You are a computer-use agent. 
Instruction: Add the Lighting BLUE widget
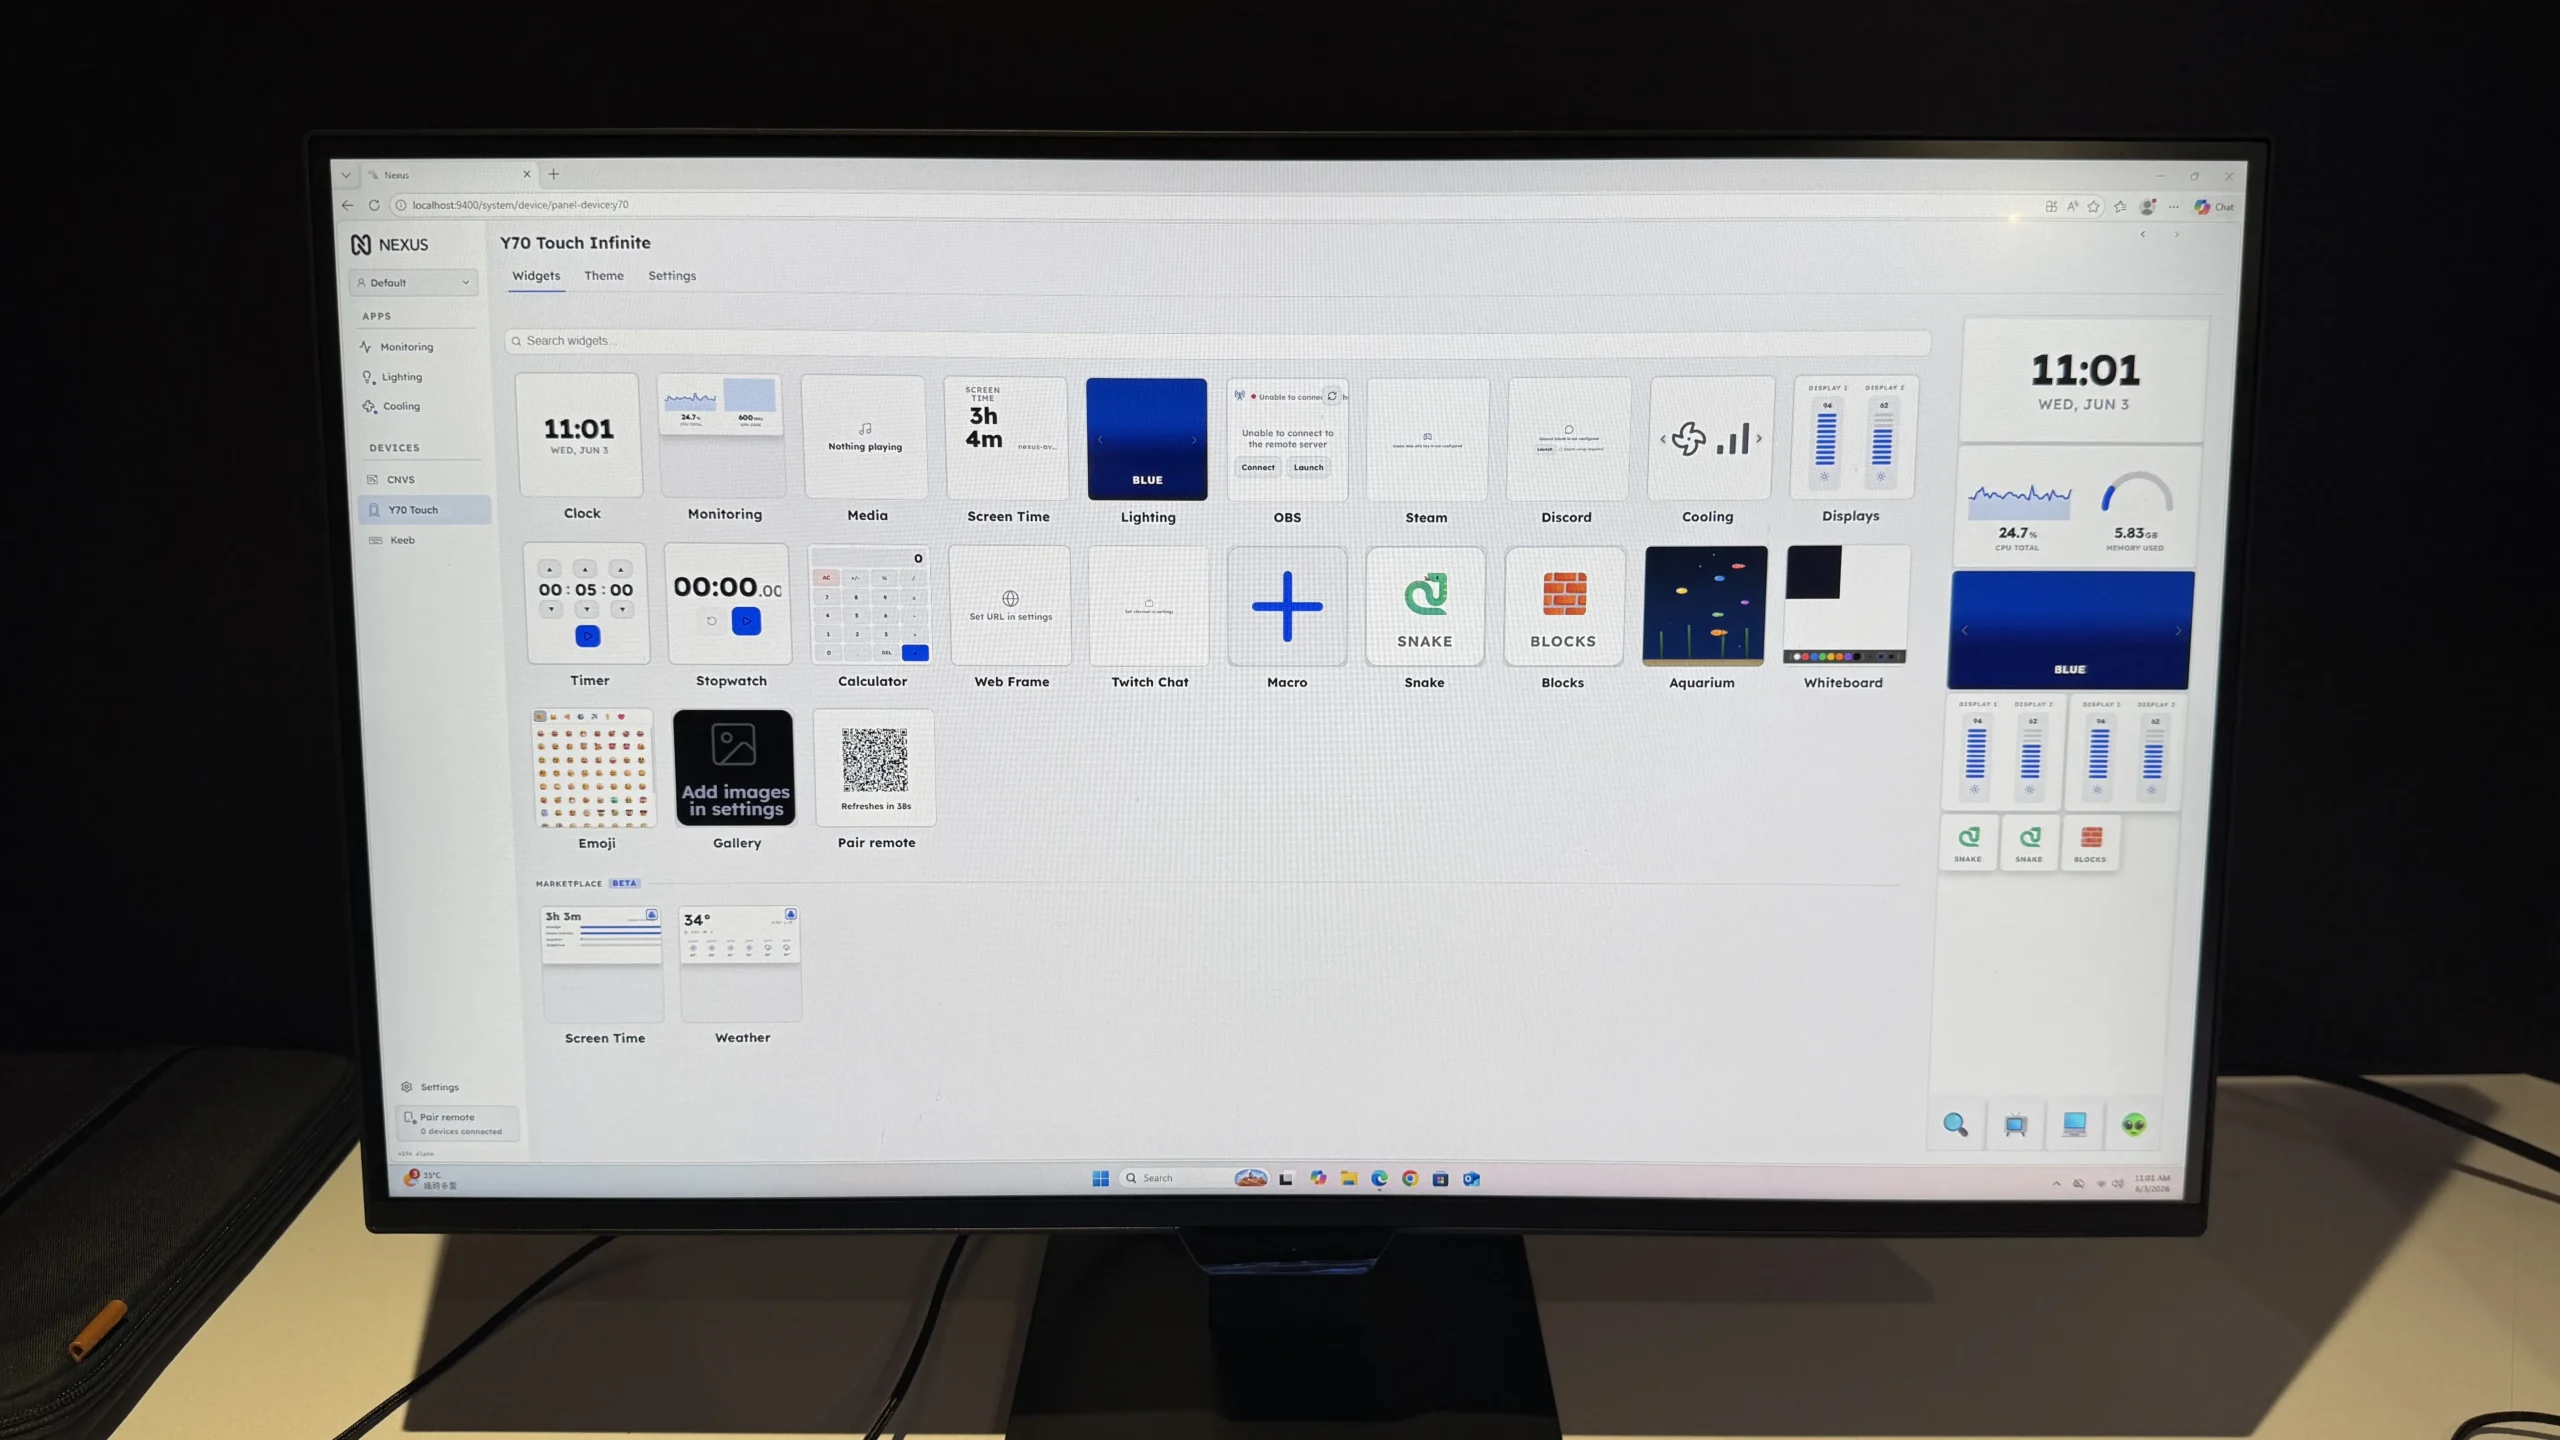click(x=1147, y=439)
